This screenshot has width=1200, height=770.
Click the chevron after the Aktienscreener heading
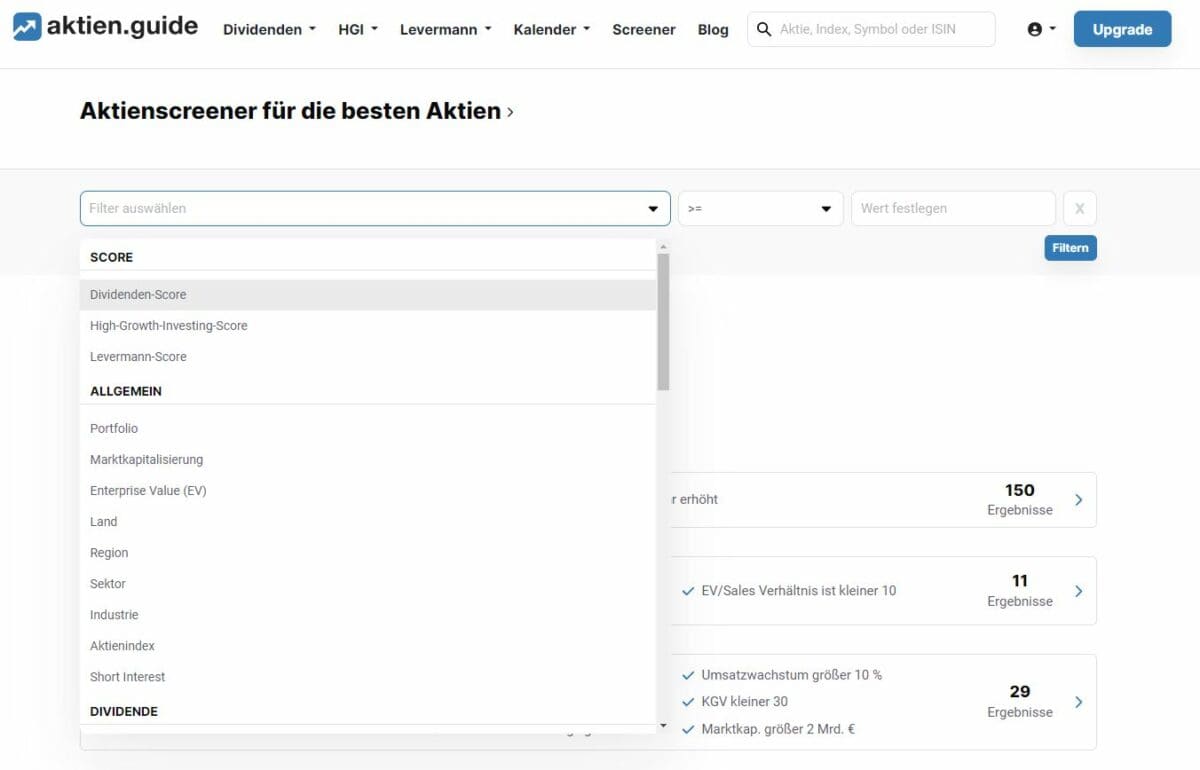coord(510,112)
